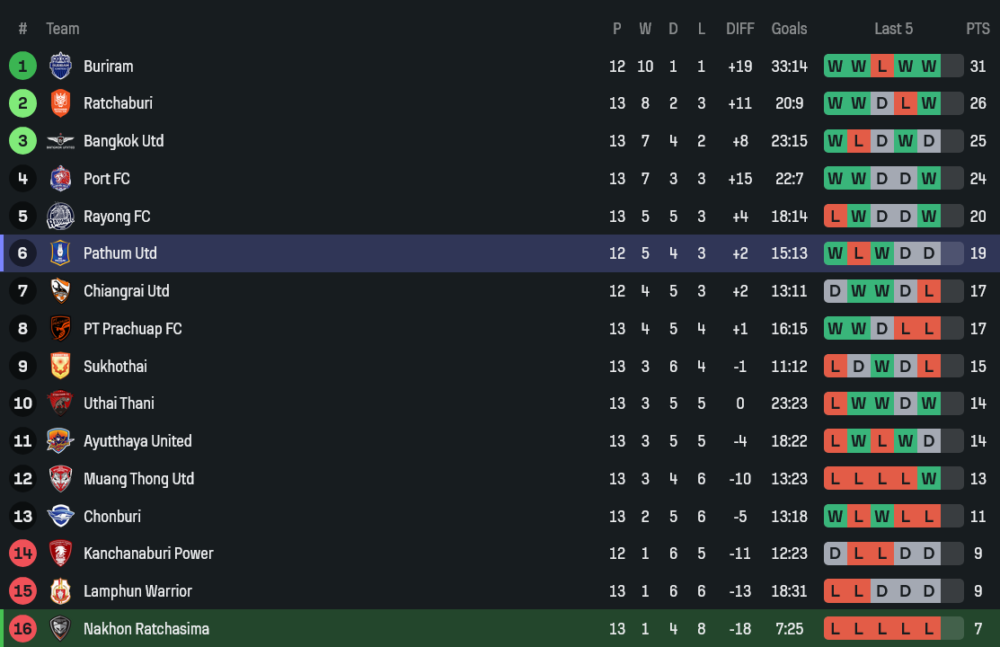
Task: Open the Chiangrai Utd team page
Action: pos(126,291)
